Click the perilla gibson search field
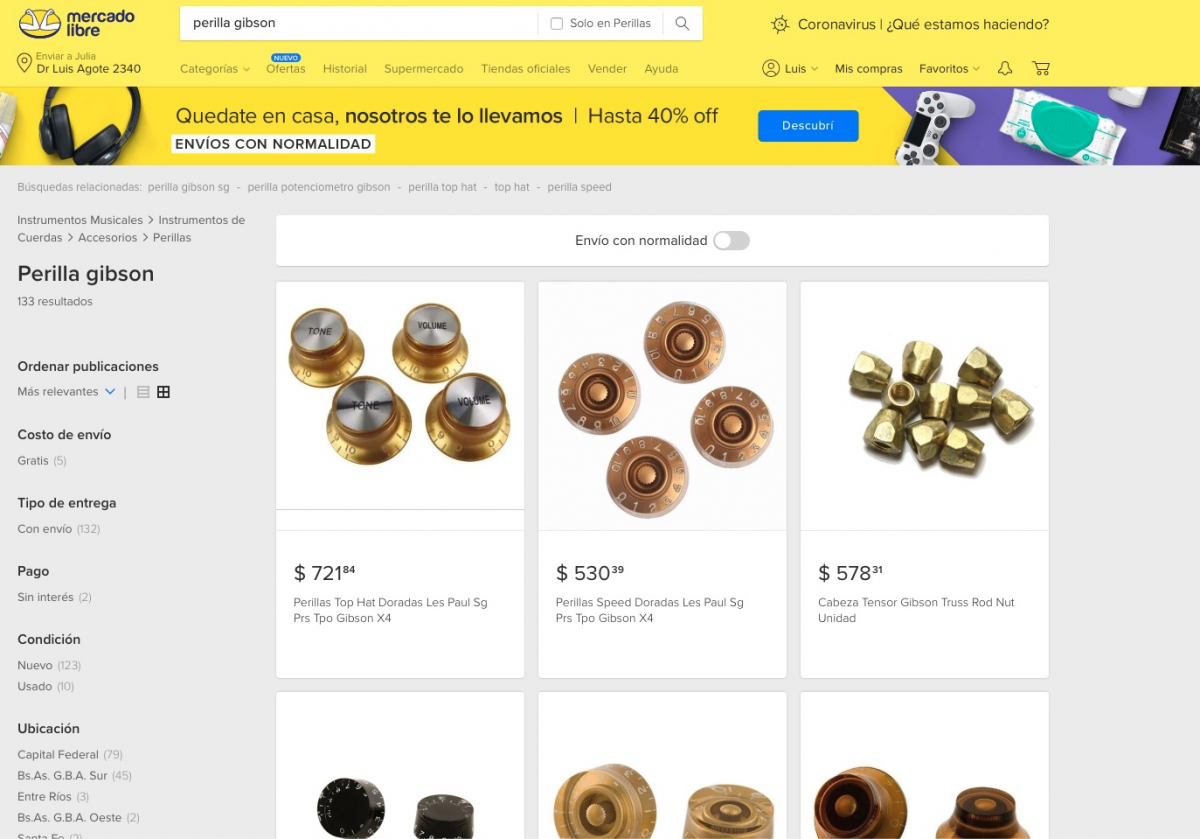The height and width of the screenshot is (839, 1200). [x=358, y=23]
